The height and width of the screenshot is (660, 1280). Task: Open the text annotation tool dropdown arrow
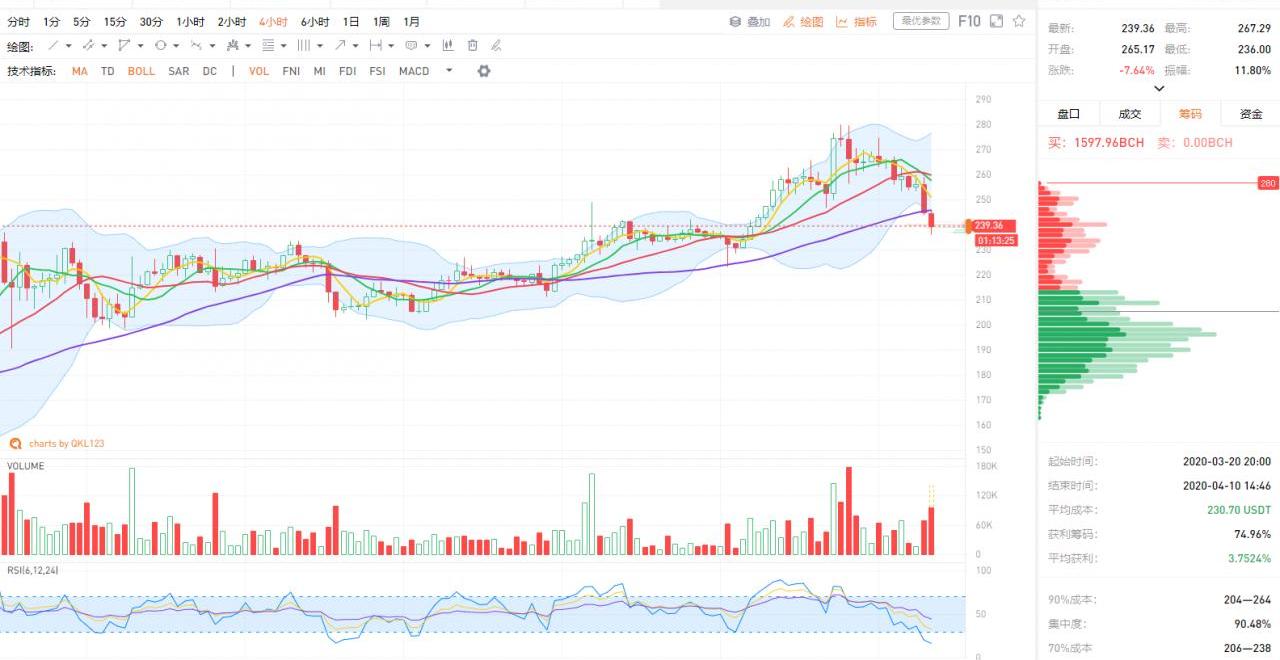point(428,46)
